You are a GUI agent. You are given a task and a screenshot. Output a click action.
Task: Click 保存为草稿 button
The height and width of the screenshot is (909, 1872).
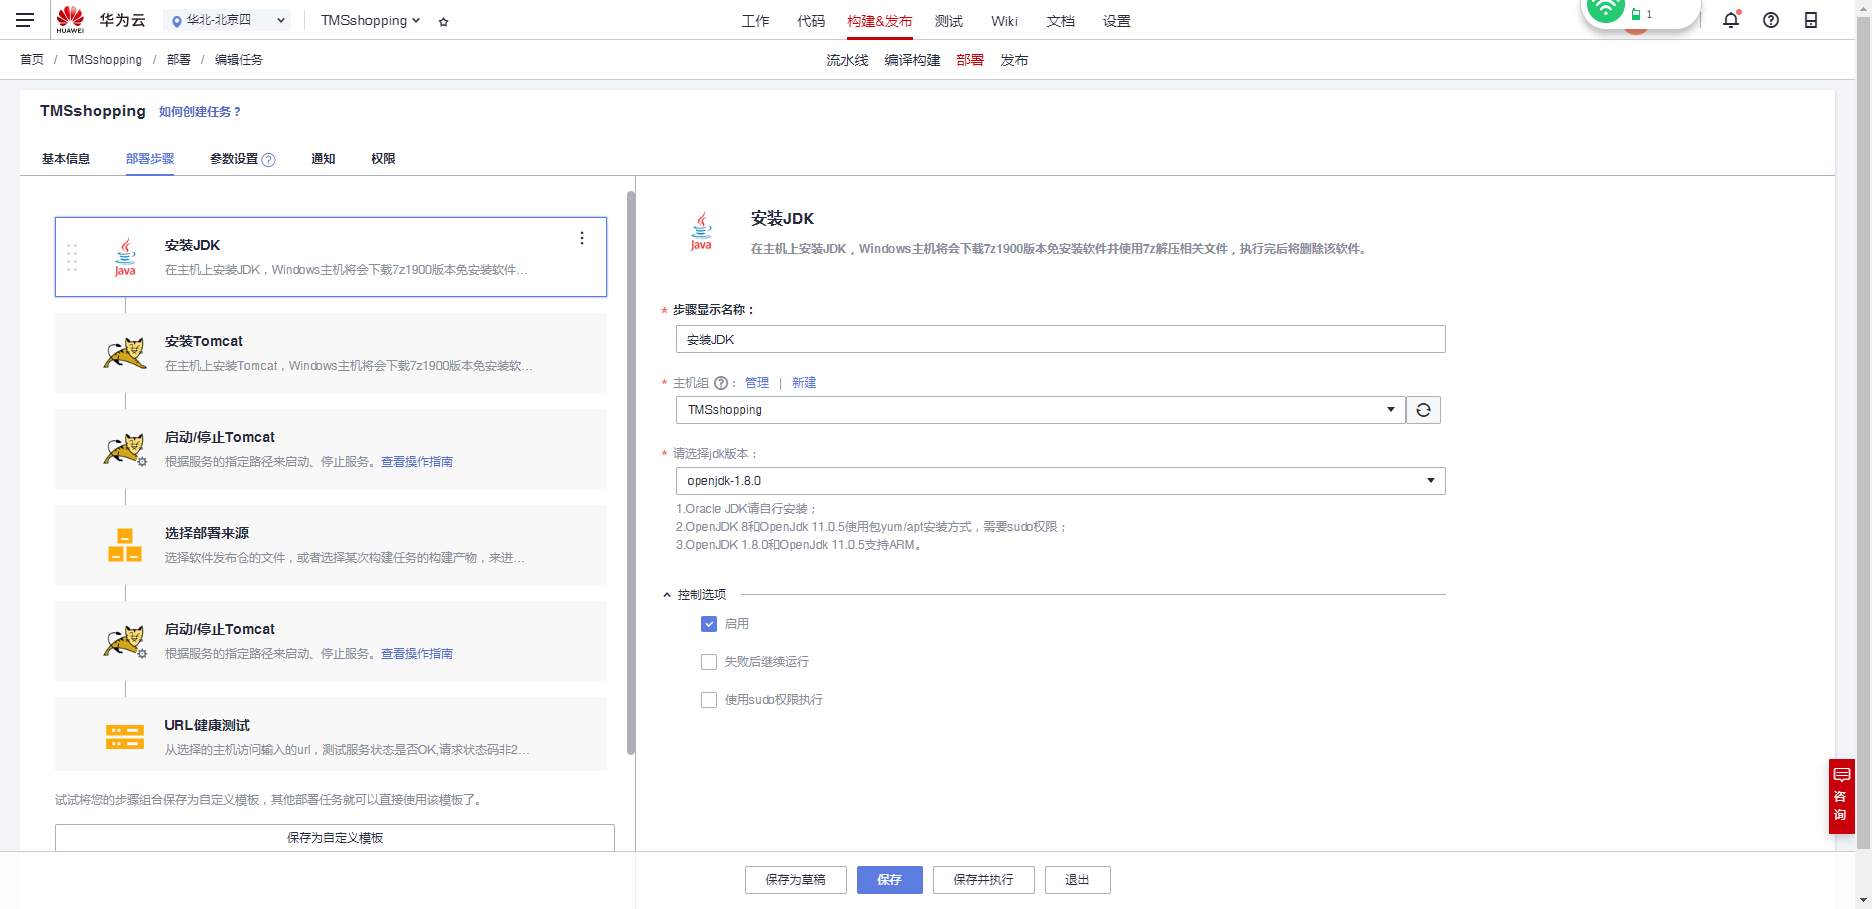click(796, 880)
